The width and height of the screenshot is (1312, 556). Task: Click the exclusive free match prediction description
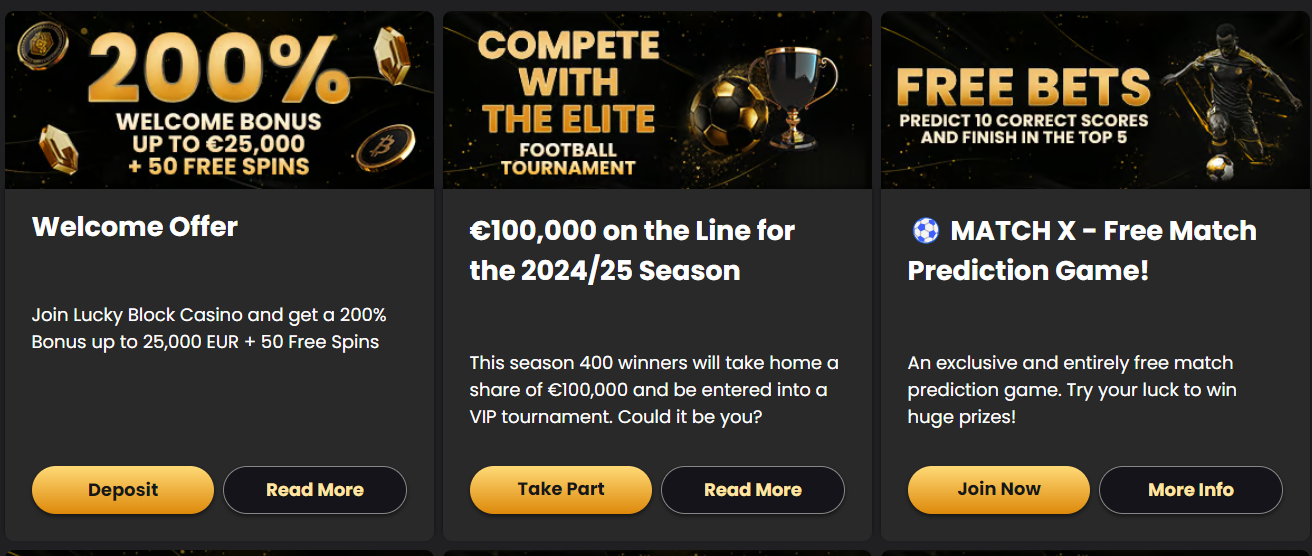point(1071,390)
